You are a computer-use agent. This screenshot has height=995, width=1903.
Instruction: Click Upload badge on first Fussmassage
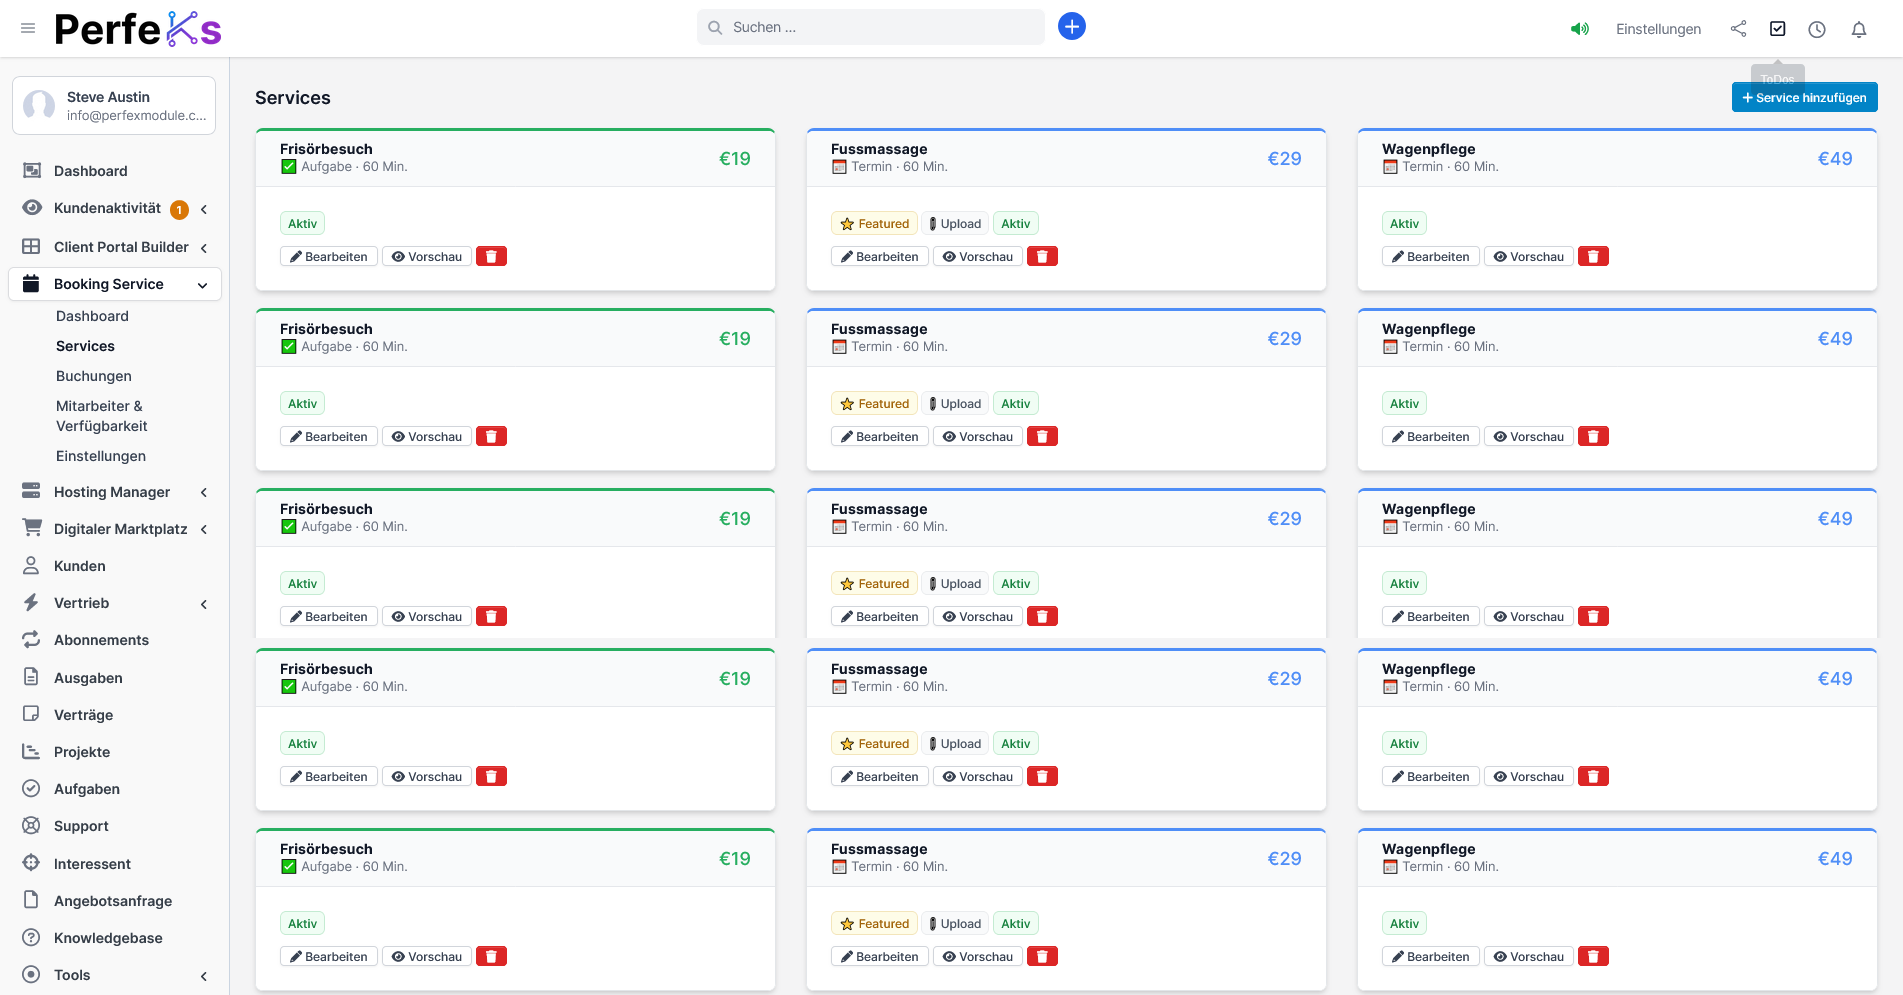click(954, 224)
